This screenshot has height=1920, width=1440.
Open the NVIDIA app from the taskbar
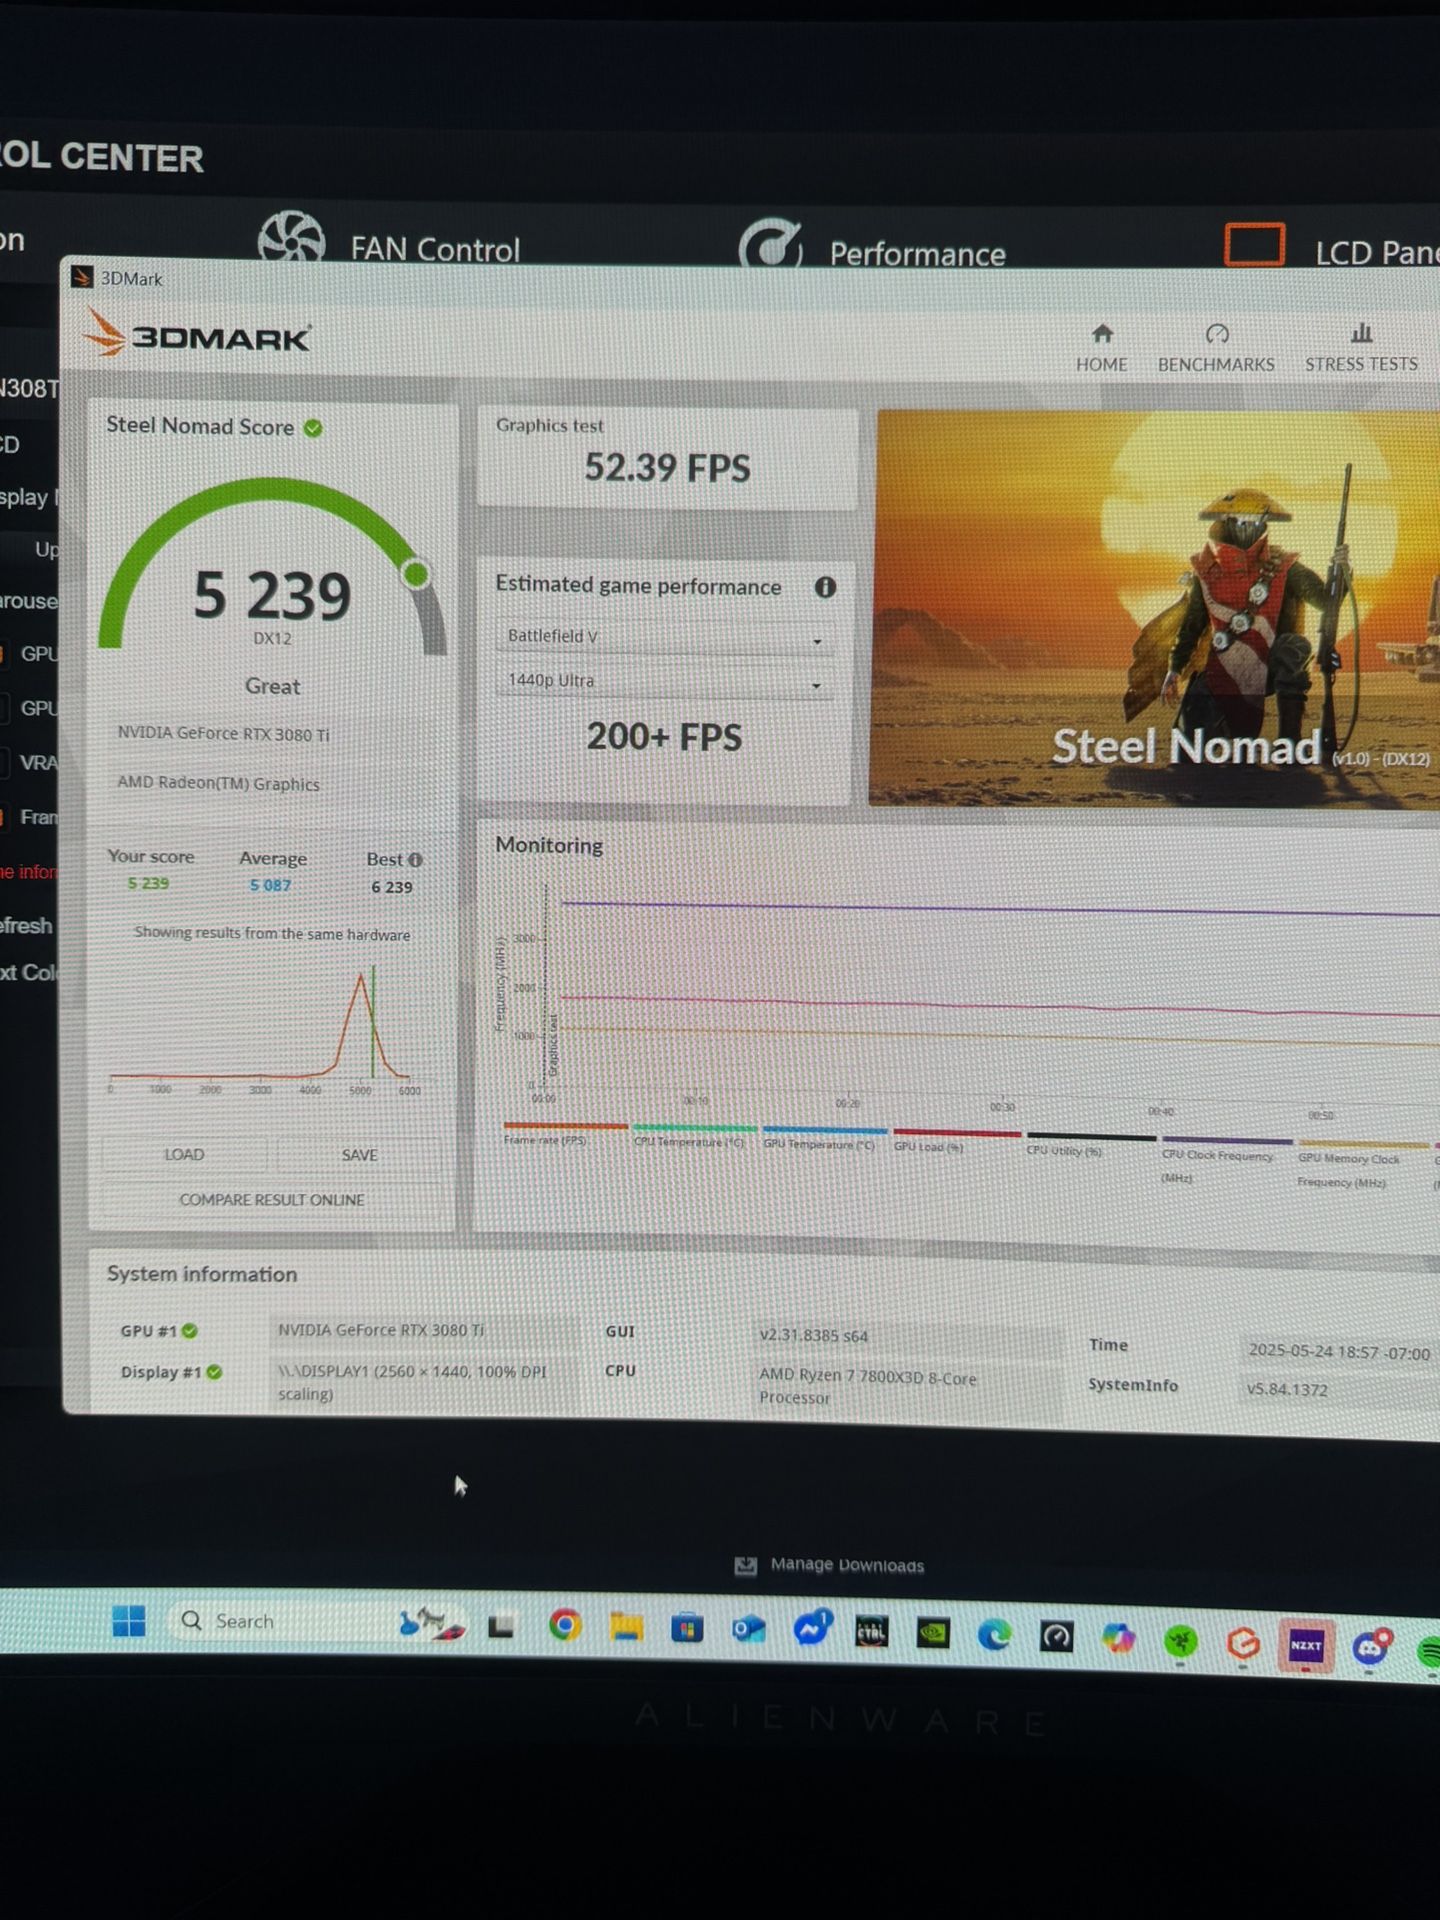pyautogui.click(x=933, y=1634)
